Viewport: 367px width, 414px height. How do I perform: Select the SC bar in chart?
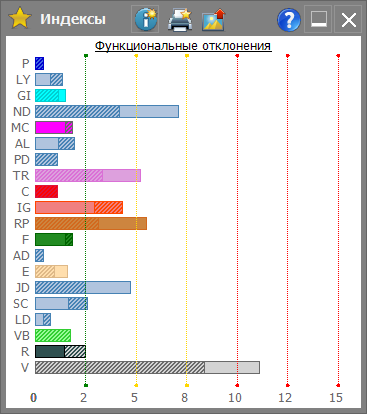point(61,304)
